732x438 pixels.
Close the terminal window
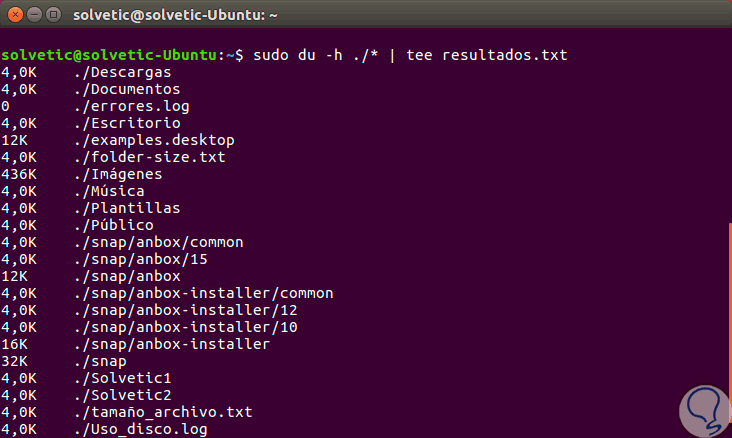tap(14, 15)
